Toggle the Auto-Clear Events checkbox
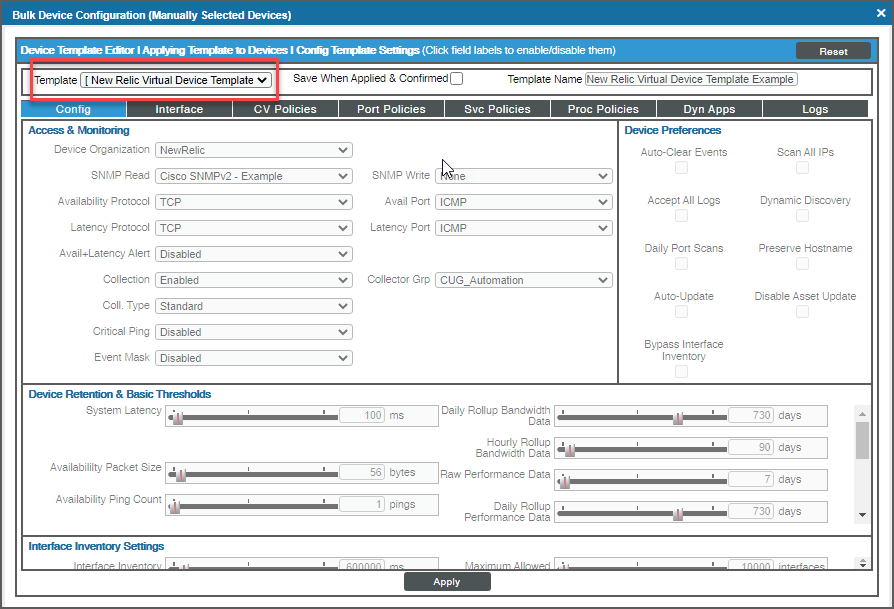 (681, 168)
